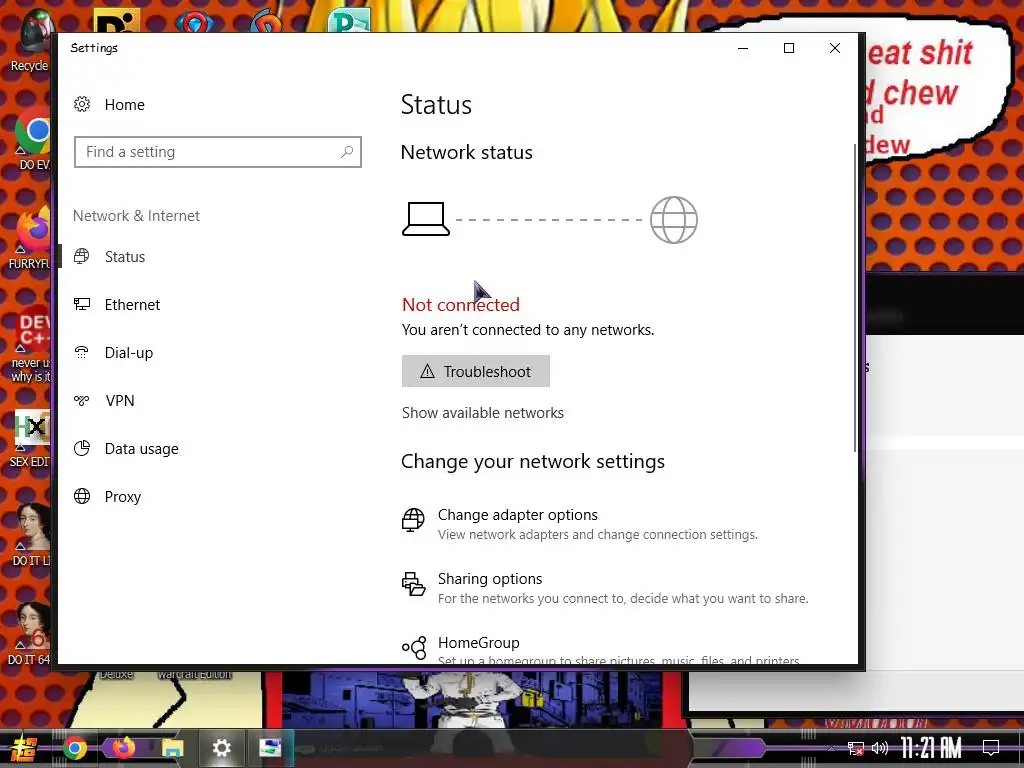Screen dimensions: 1024x768
Task: Select the Data usage pie icon
Action: click(82, 448)
